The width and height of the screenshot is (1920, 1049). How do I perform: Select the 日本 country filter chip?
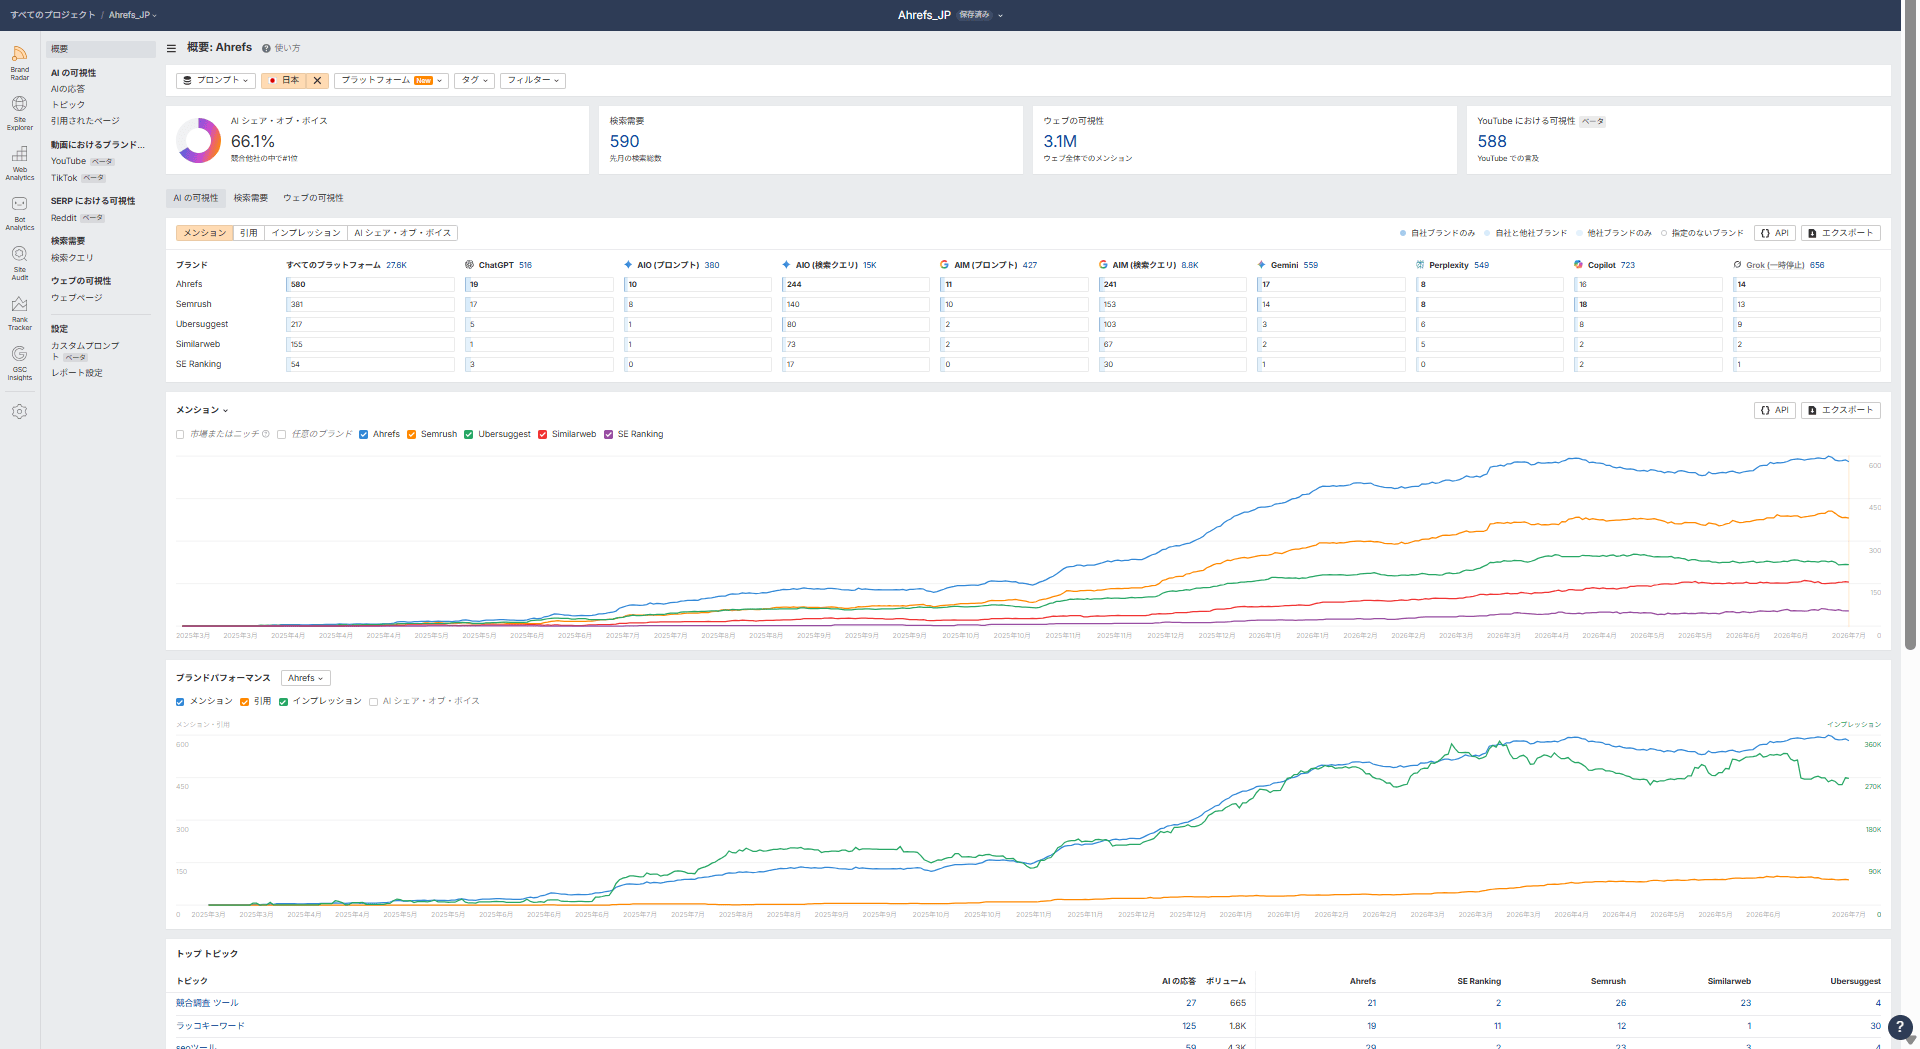pos(285,80)
